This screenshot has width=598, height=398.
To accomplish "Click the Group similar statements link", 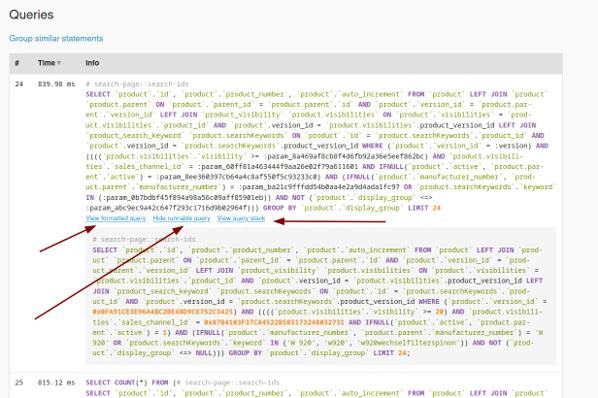I will click(x=56, y=39).
